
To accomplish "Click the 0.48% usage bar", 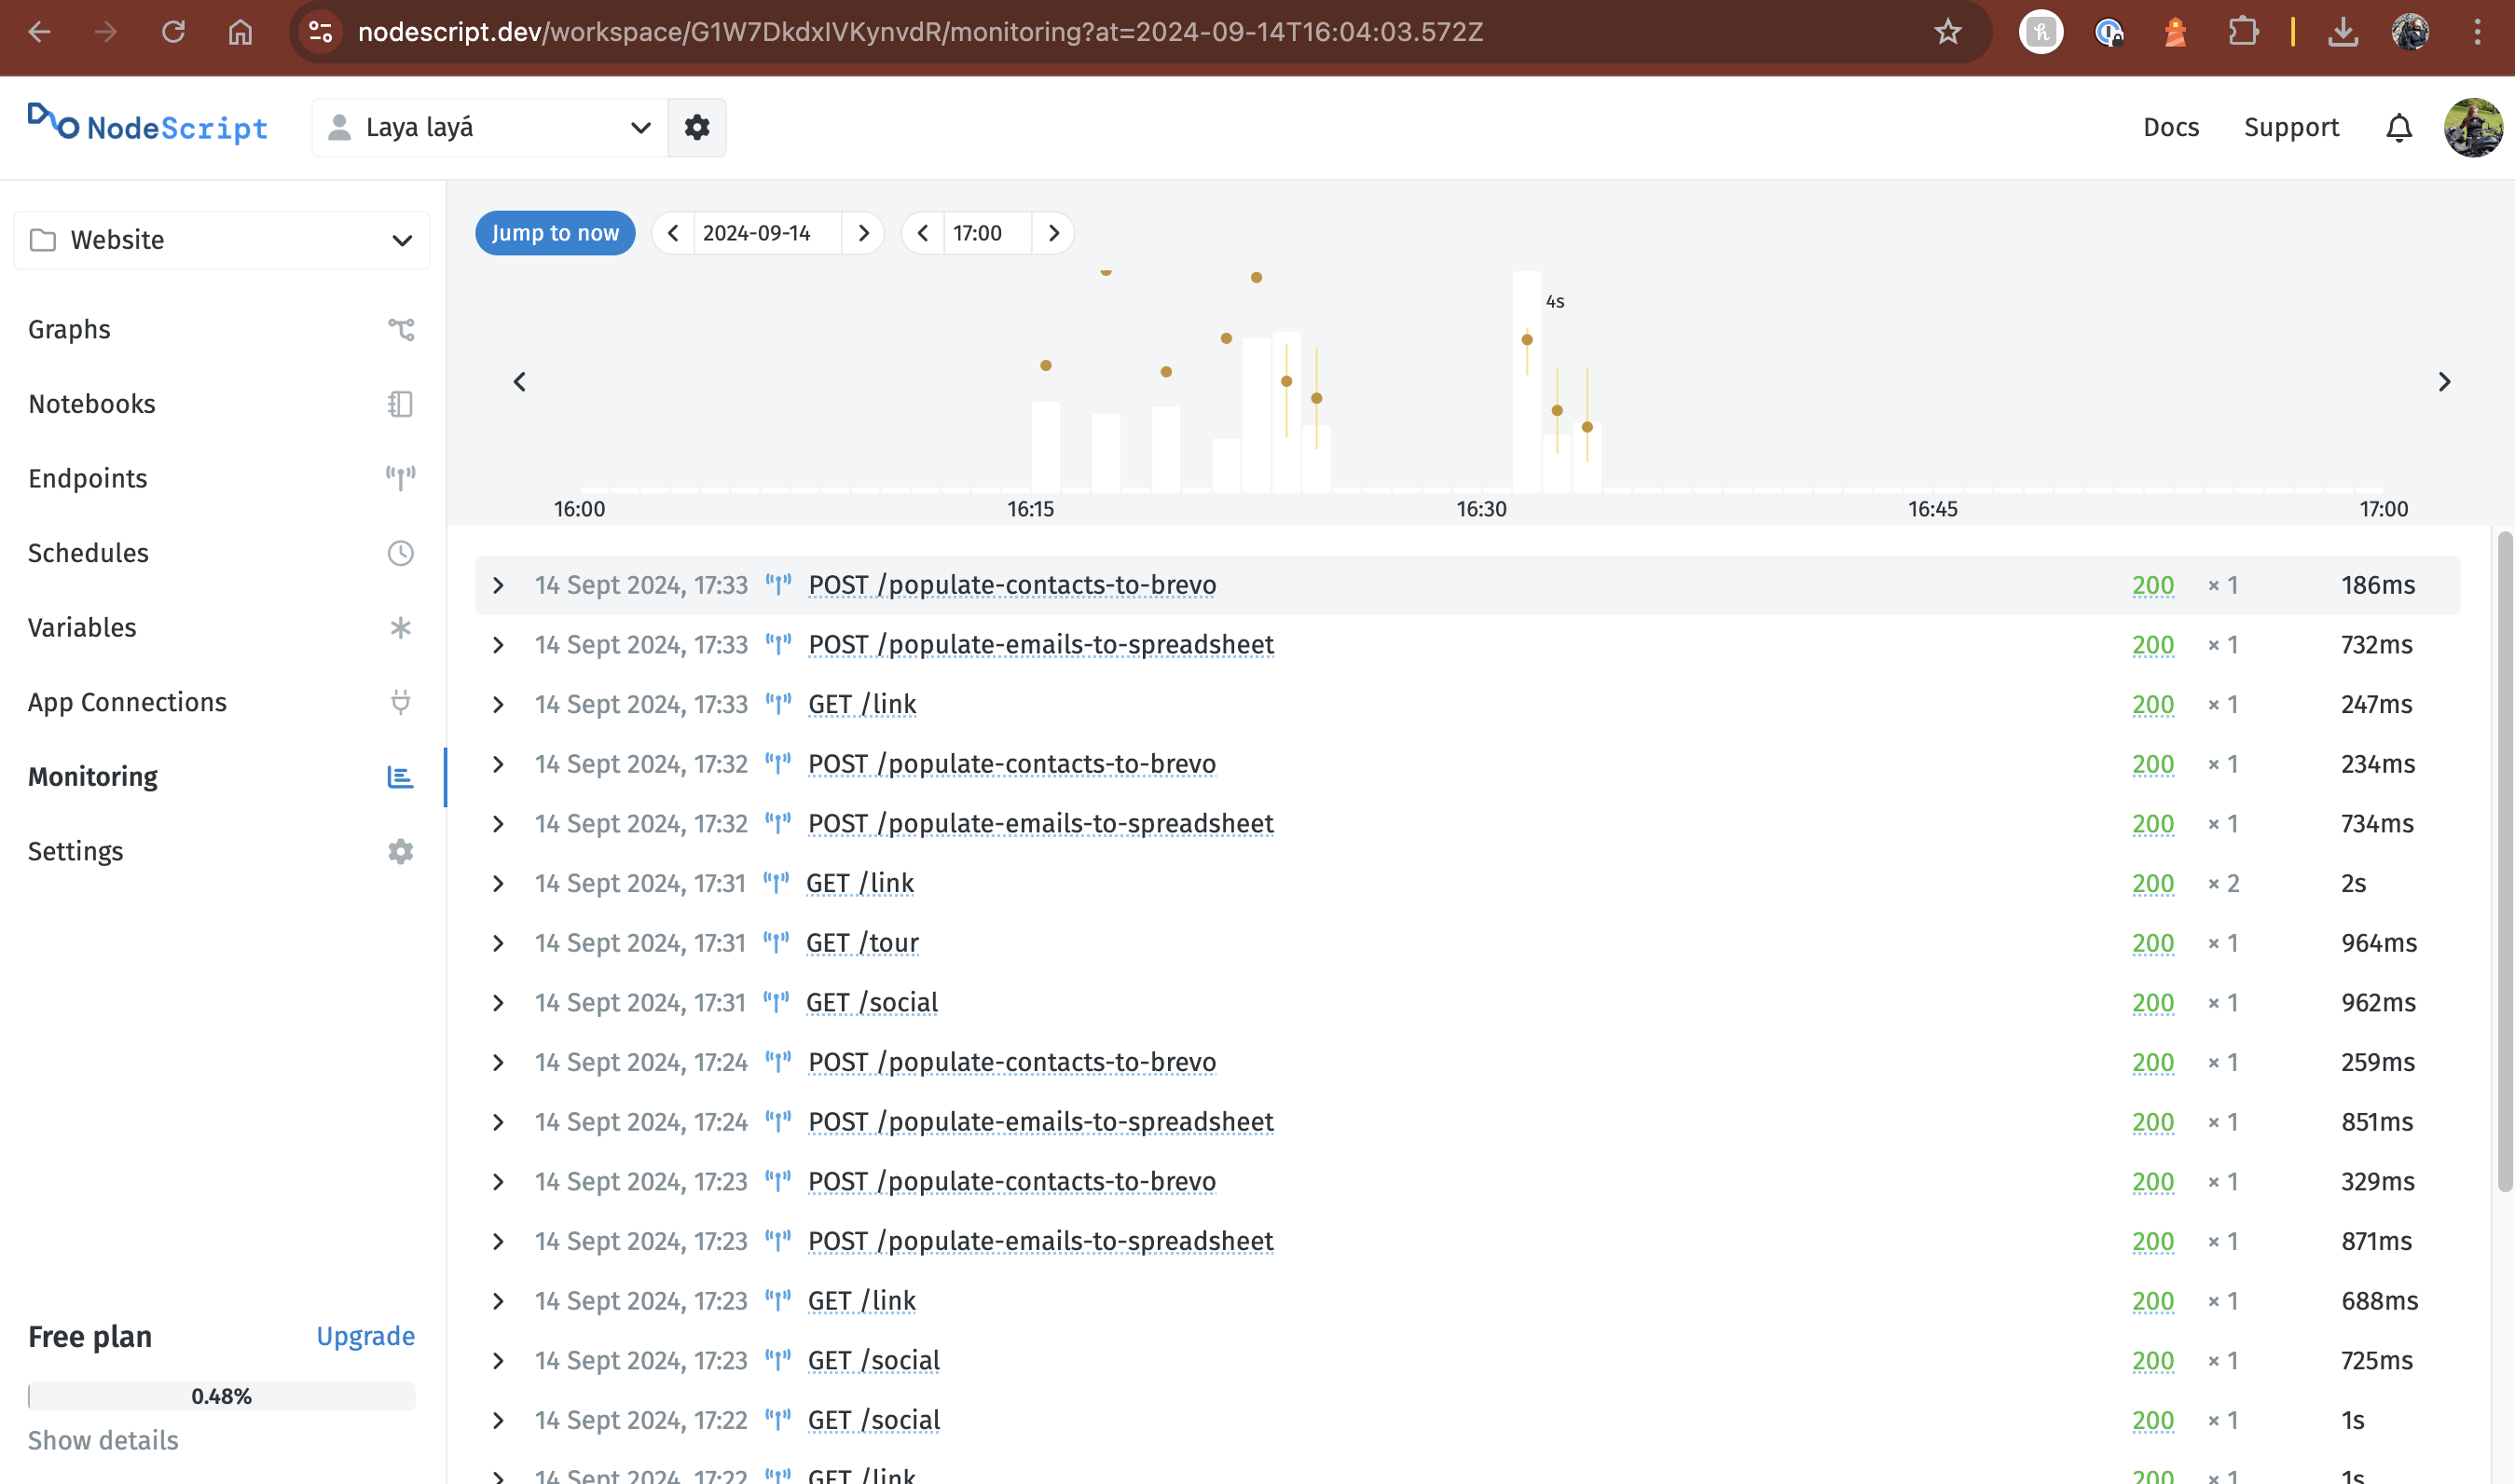I will point(221,1396).
